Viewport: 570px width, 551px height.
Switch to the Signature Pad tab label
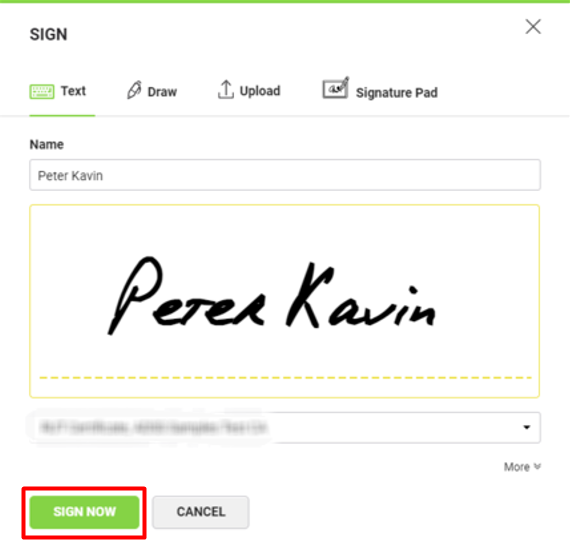pos(397,93)
